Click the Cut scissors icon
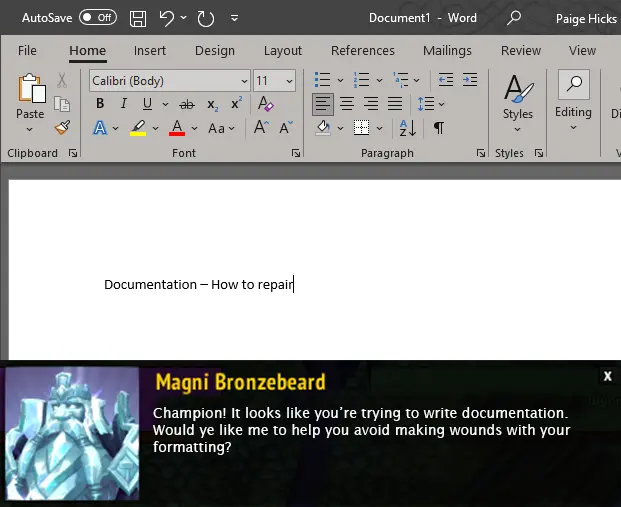Screen dimensions: 621x507 62,80
